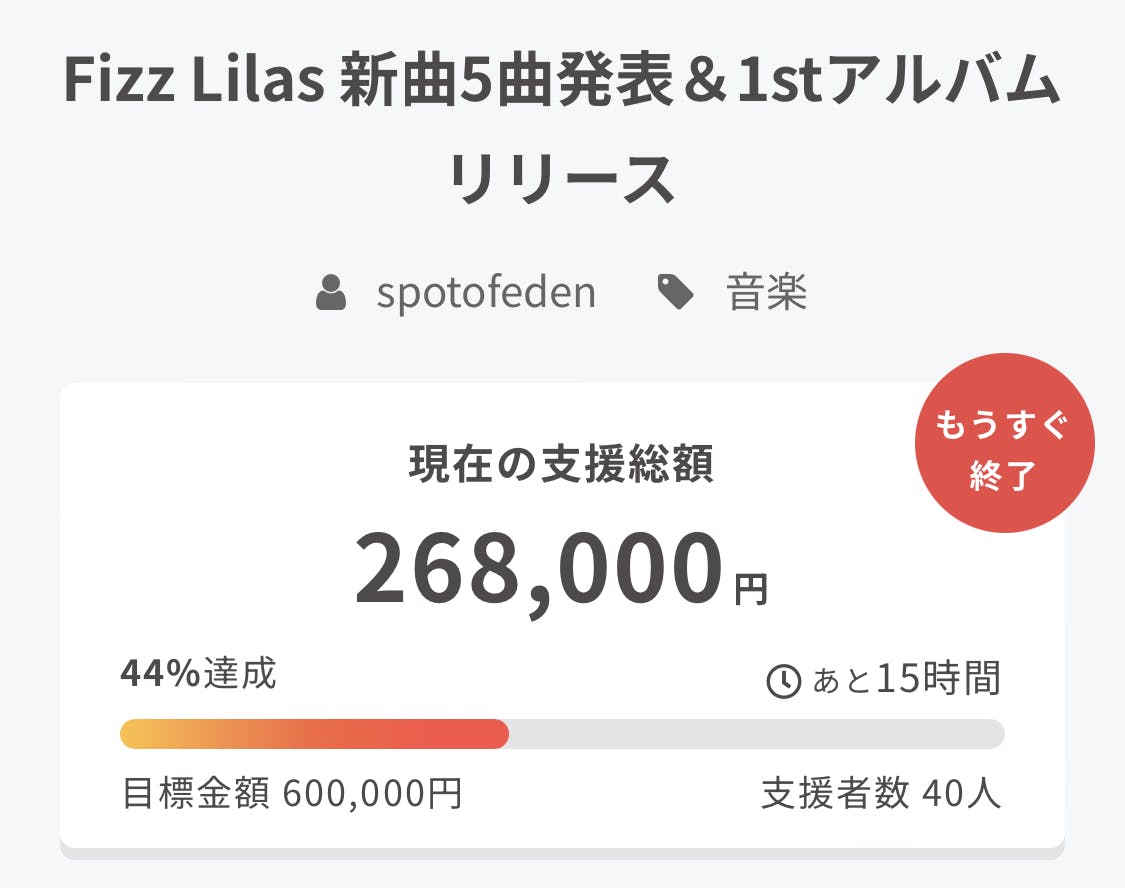1125x888 pixels.
Task: Click the filled orange part of progress bar
Action: [x=314, y=734]
